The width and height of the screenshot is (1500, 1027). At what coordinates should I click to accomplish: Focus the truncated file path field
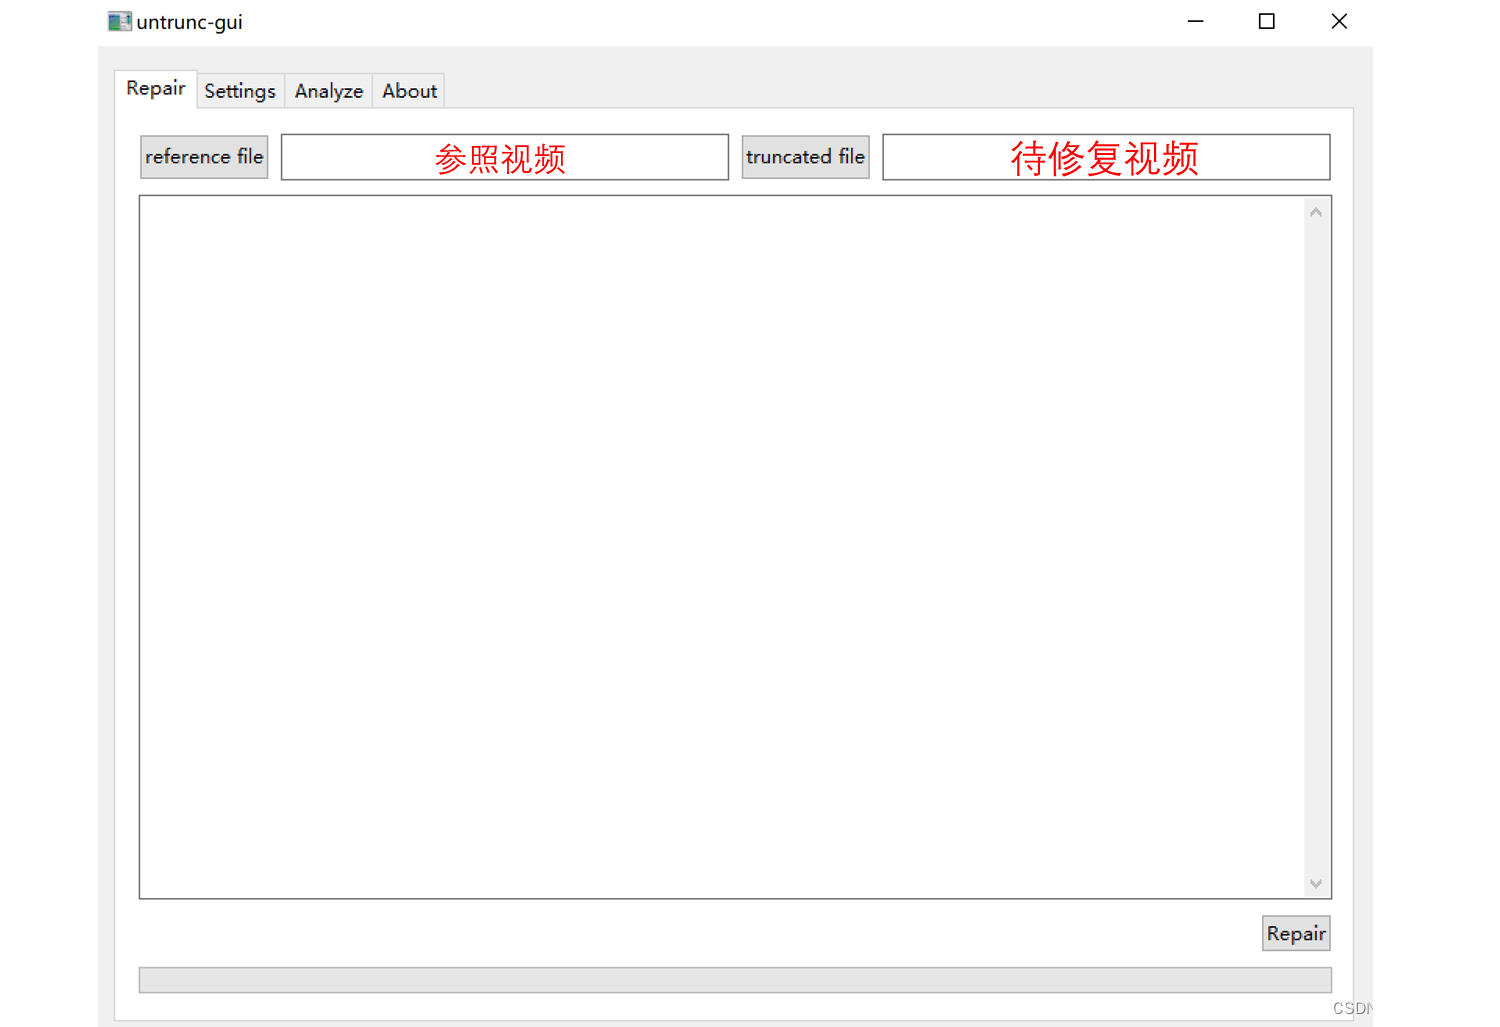1106,157
